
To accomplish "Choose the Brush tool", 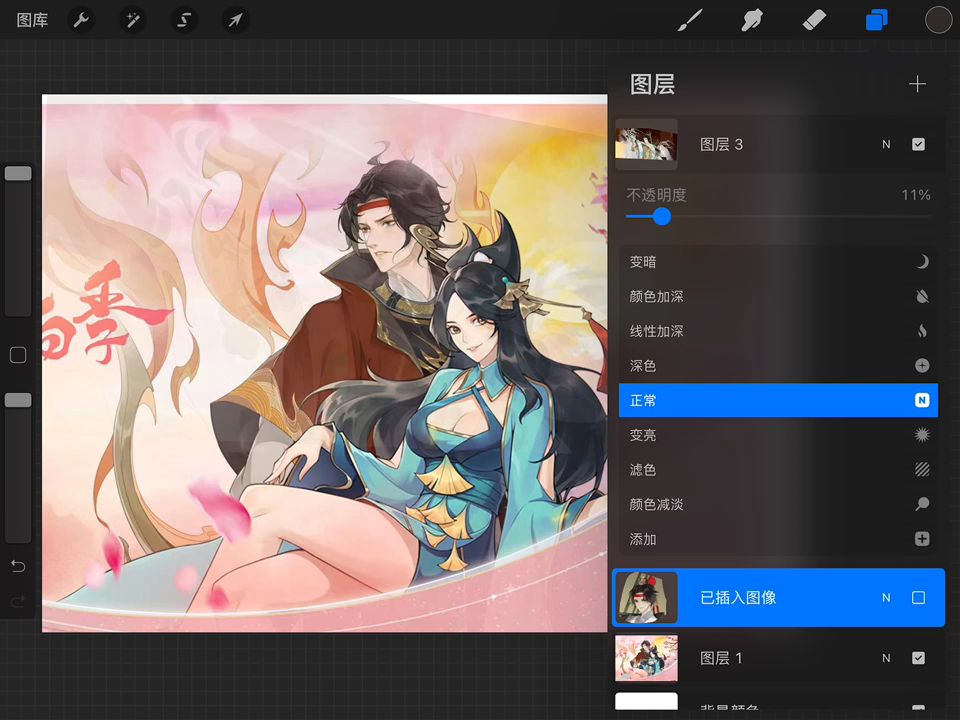I will (x=690, y=20).
